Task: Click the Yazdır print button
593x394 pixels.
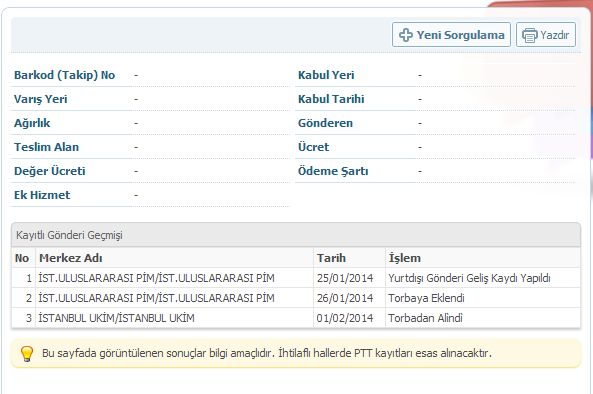Action: click(546, 35)
